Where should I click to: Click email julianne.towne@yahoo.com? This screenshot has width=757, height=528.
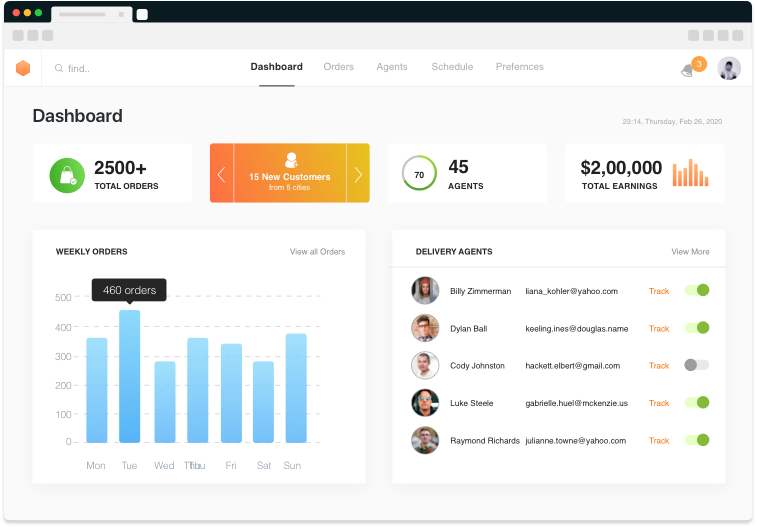[x=575, y=441]
